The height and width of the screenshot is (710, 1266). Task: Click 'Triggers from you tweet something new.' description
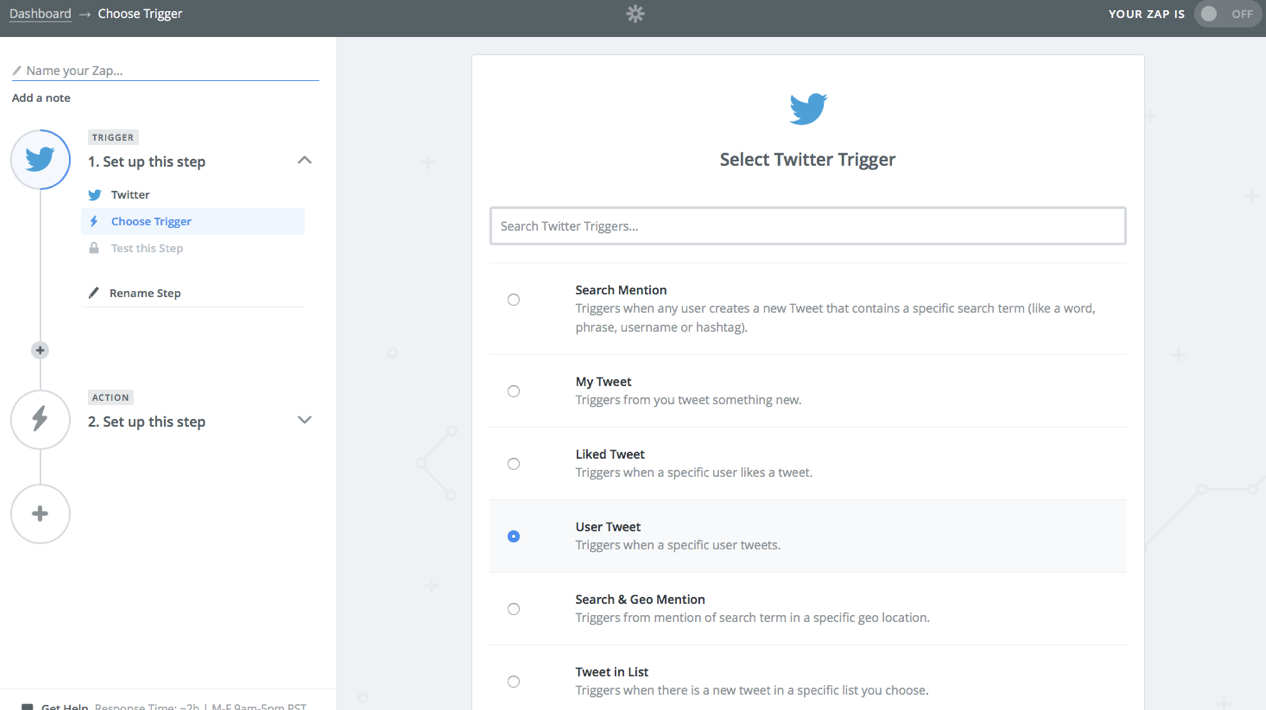click(x=688, y=400)
